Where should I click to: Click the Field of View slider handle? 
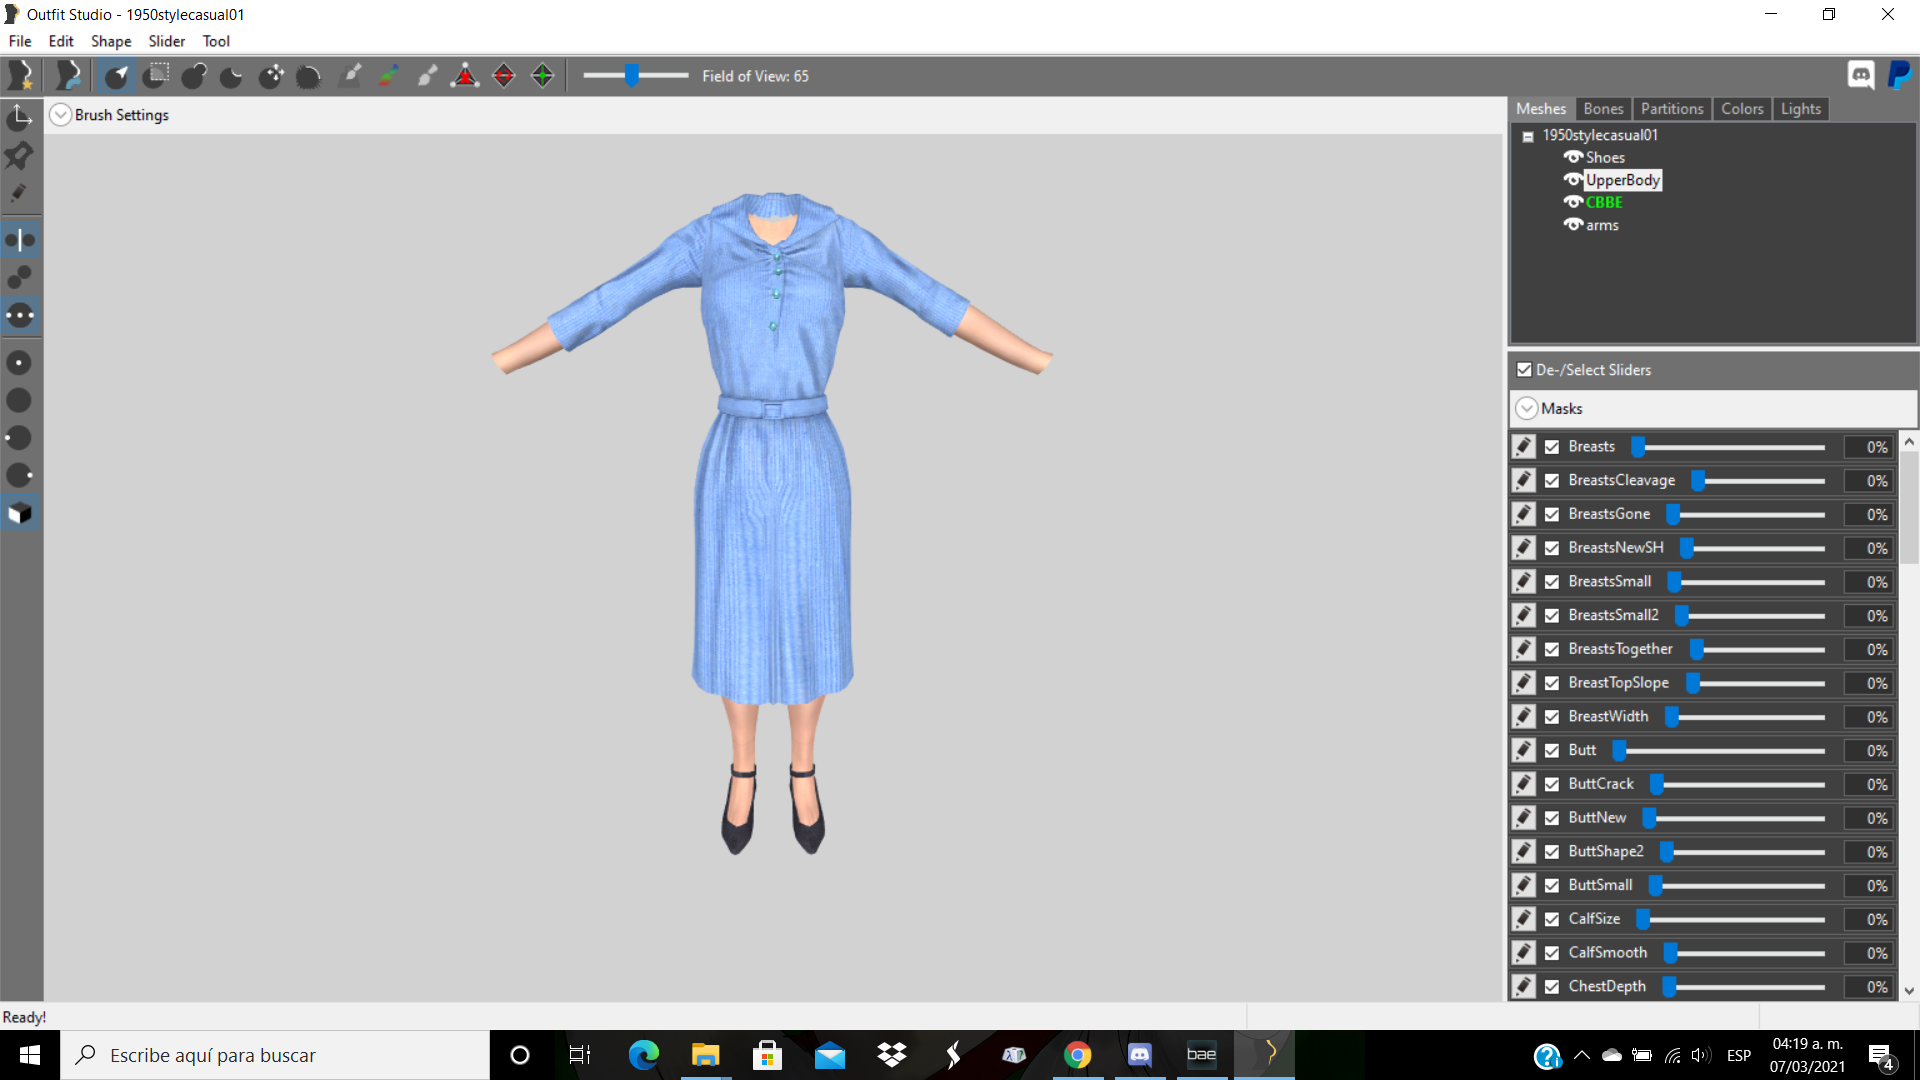pos(632,76)
